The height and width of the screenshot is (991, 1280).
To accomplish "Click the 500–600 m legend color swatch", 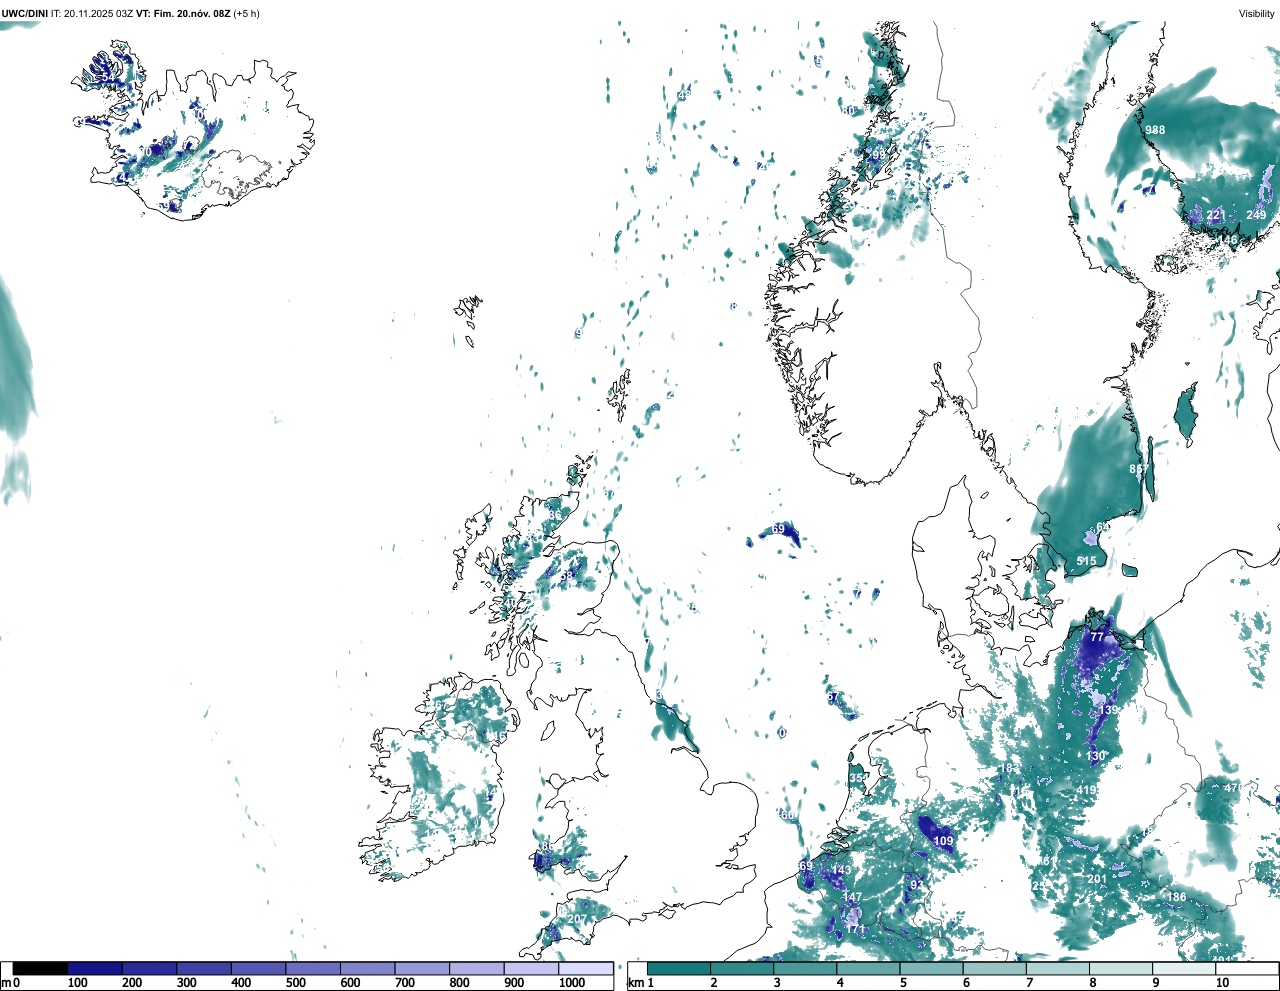I will [x=313, y=968].
